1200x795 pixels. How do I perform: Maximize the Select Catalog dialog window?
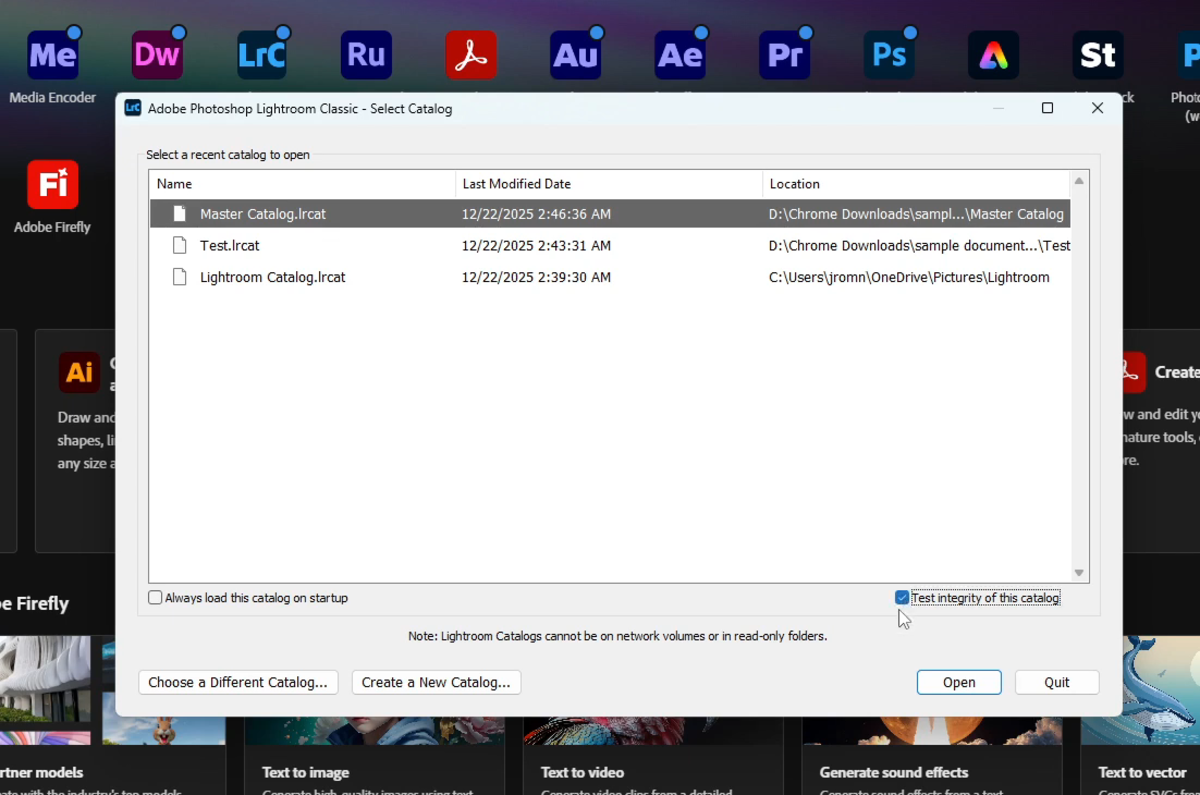click(x=1047, y=108)
